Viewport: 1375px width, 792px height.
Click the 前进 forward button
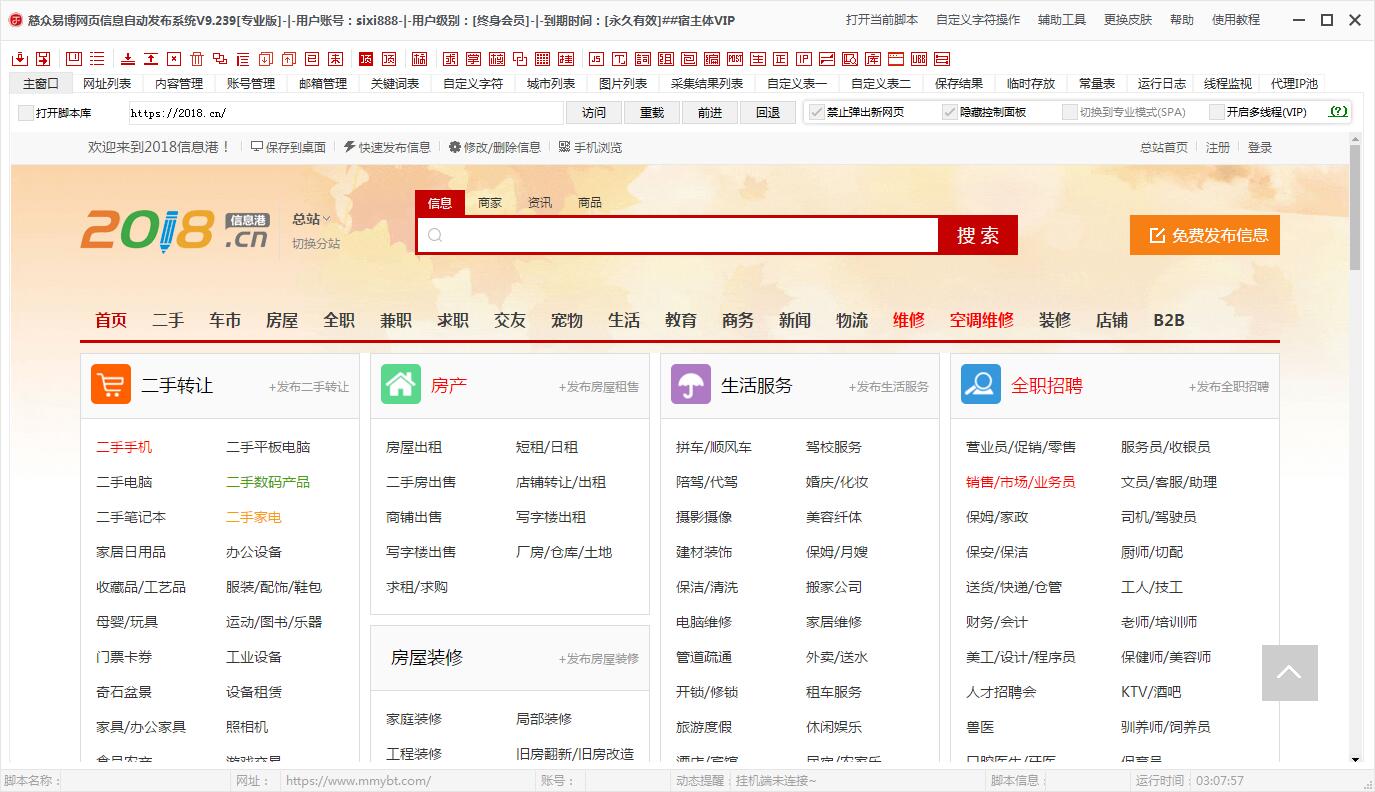pos(710,113)
